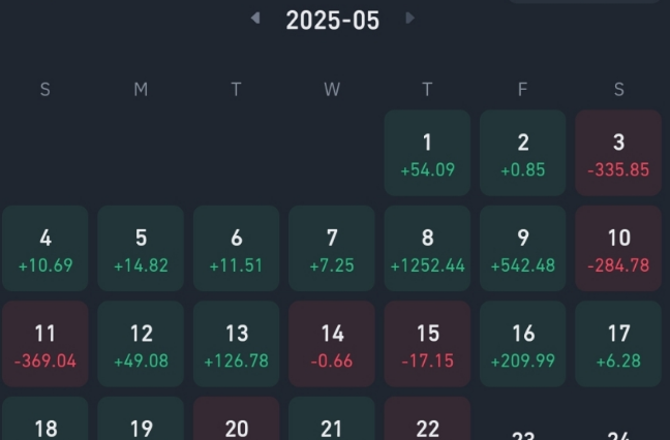Select May 9 with +542.48 profit

click(523, 249)
